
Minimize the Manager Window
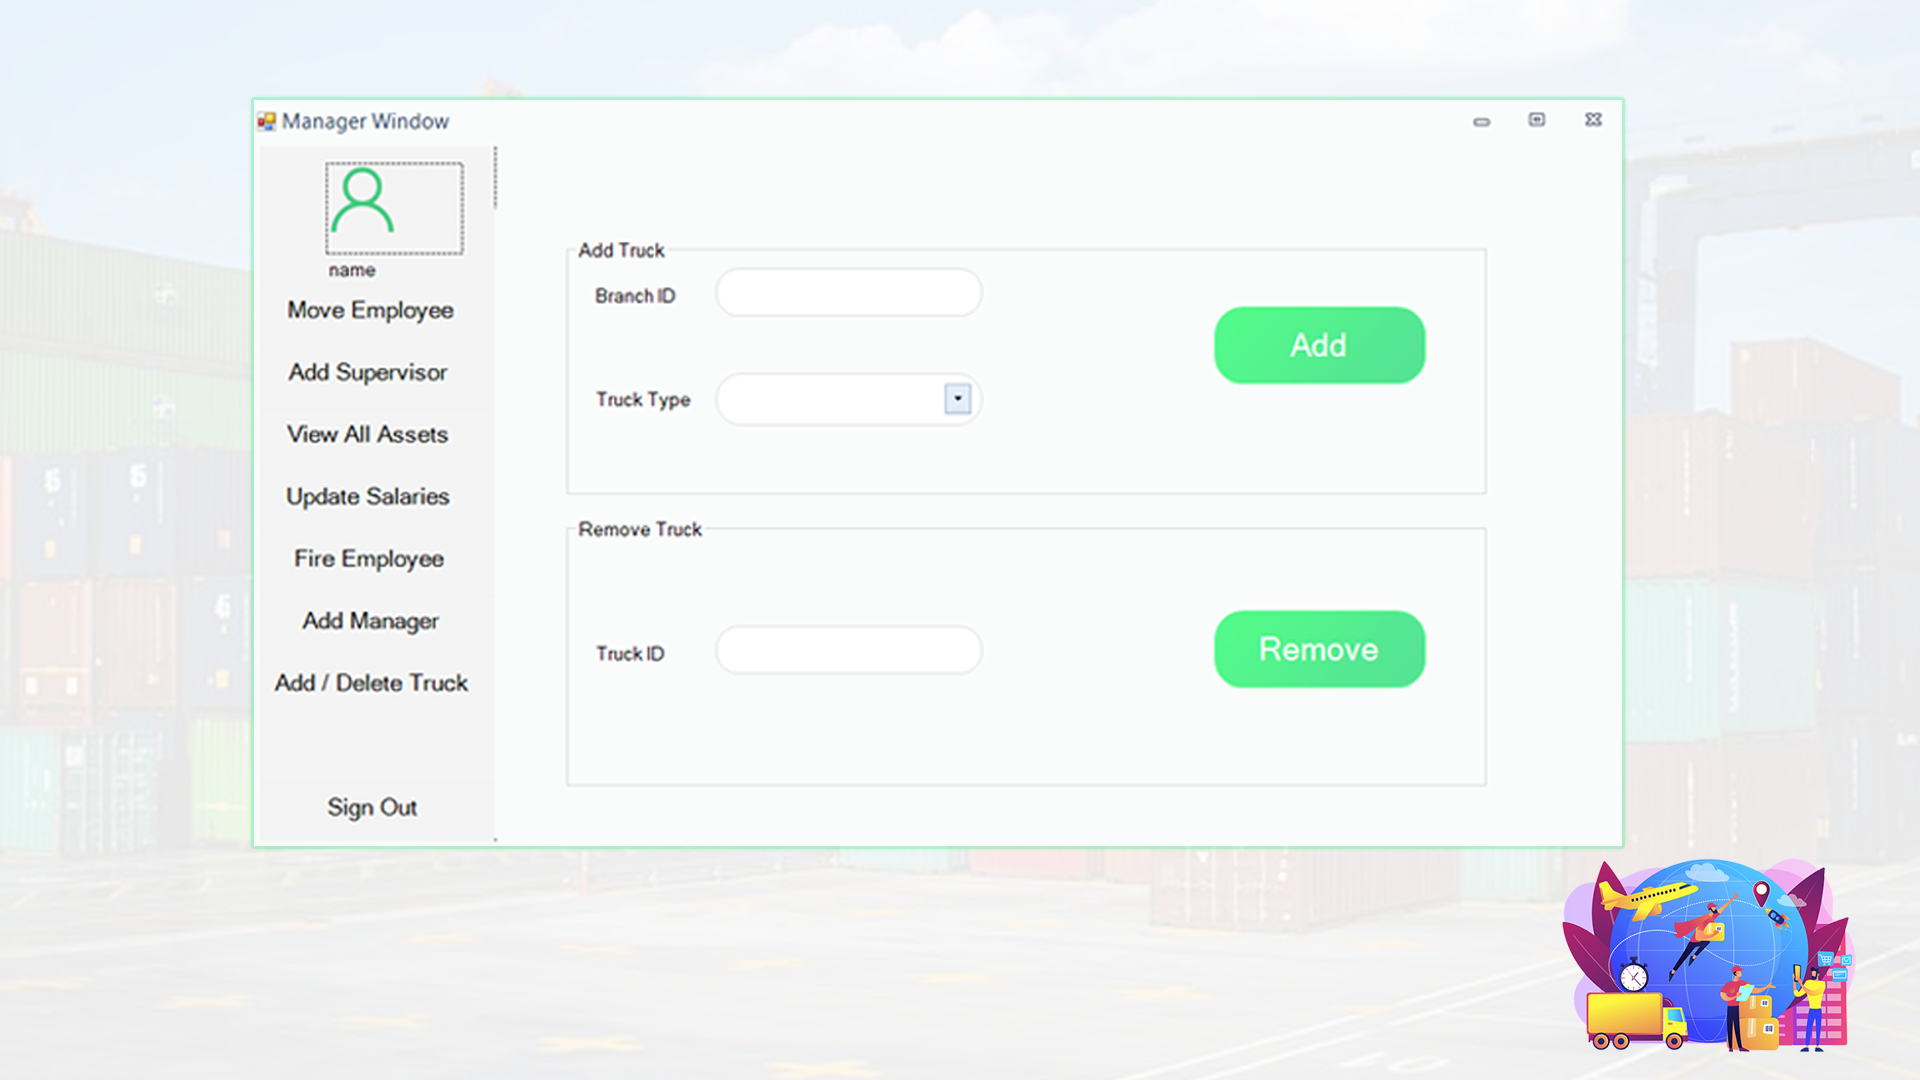pyautogui.click(x=1481, y=121)
